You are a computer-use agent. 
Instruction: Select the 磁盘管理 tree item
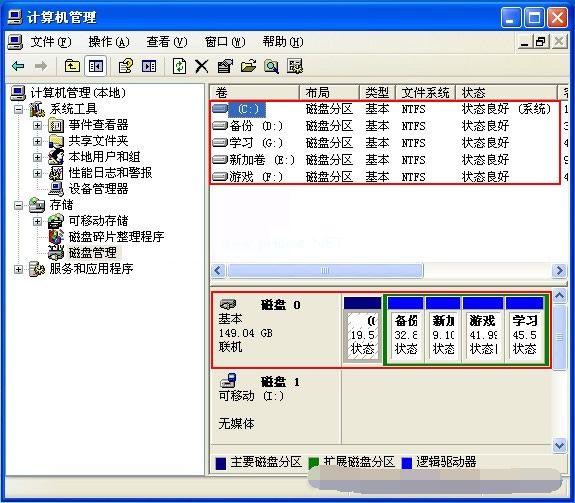pyautogui.click(x=93, y=253)
